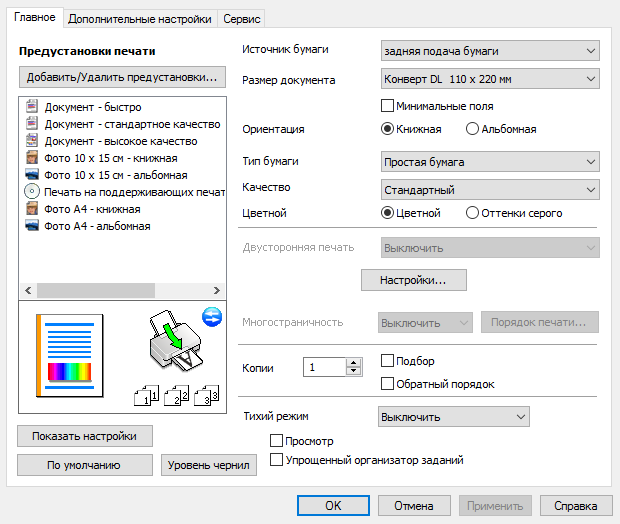
Task: Click the 'Документ - быстро' preset icon
Action: (32, 106)
